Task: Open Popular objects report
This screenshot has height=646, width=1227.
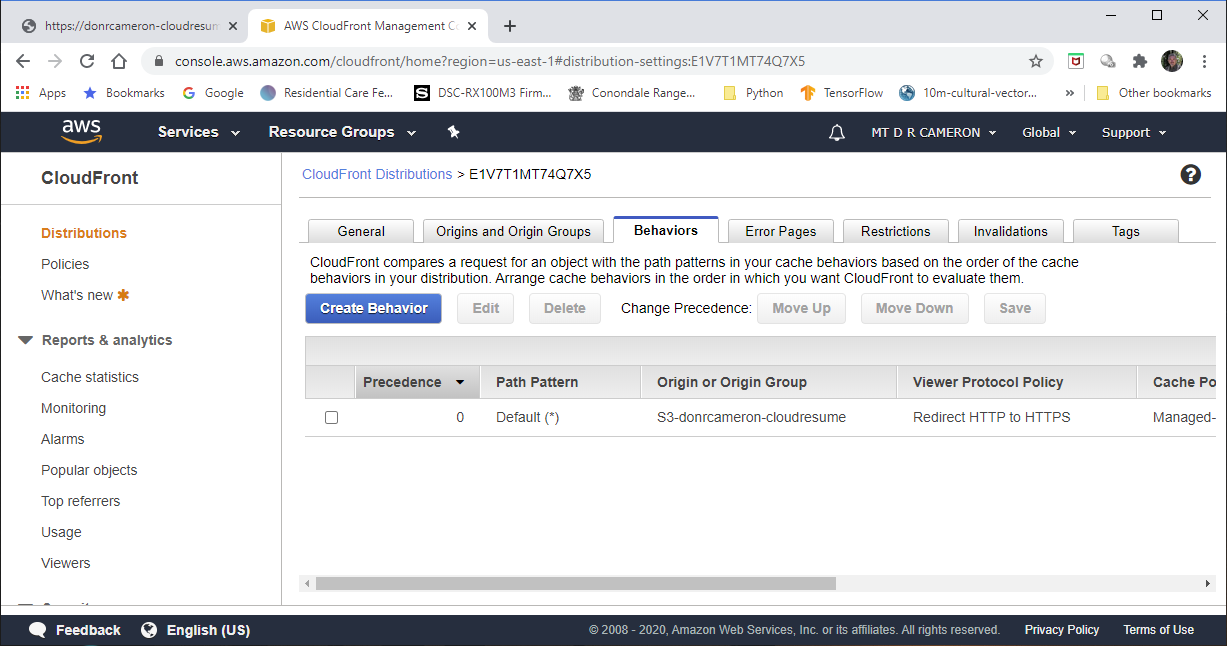Action: [x=89, y=470]
